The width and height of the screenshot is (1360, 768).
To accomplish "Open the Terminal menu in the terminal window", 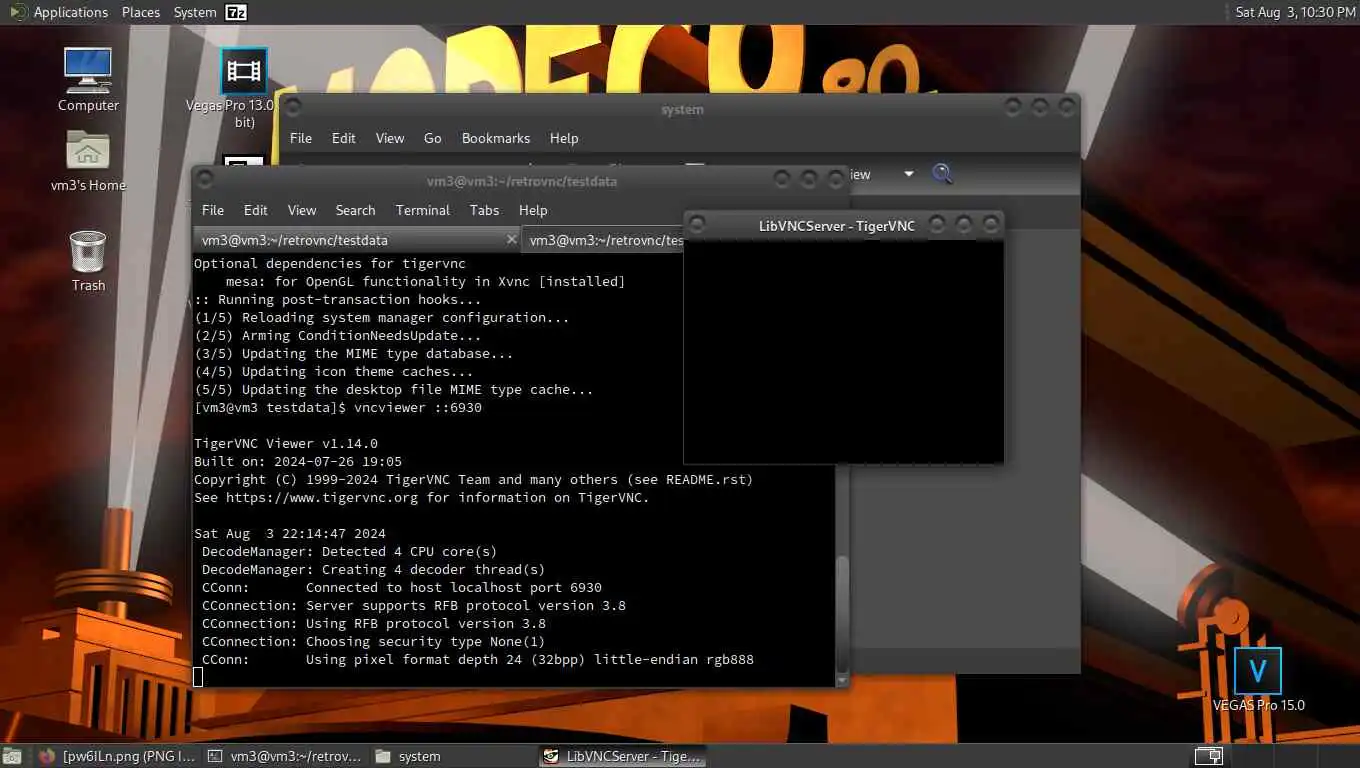I will tap(423, 210).
